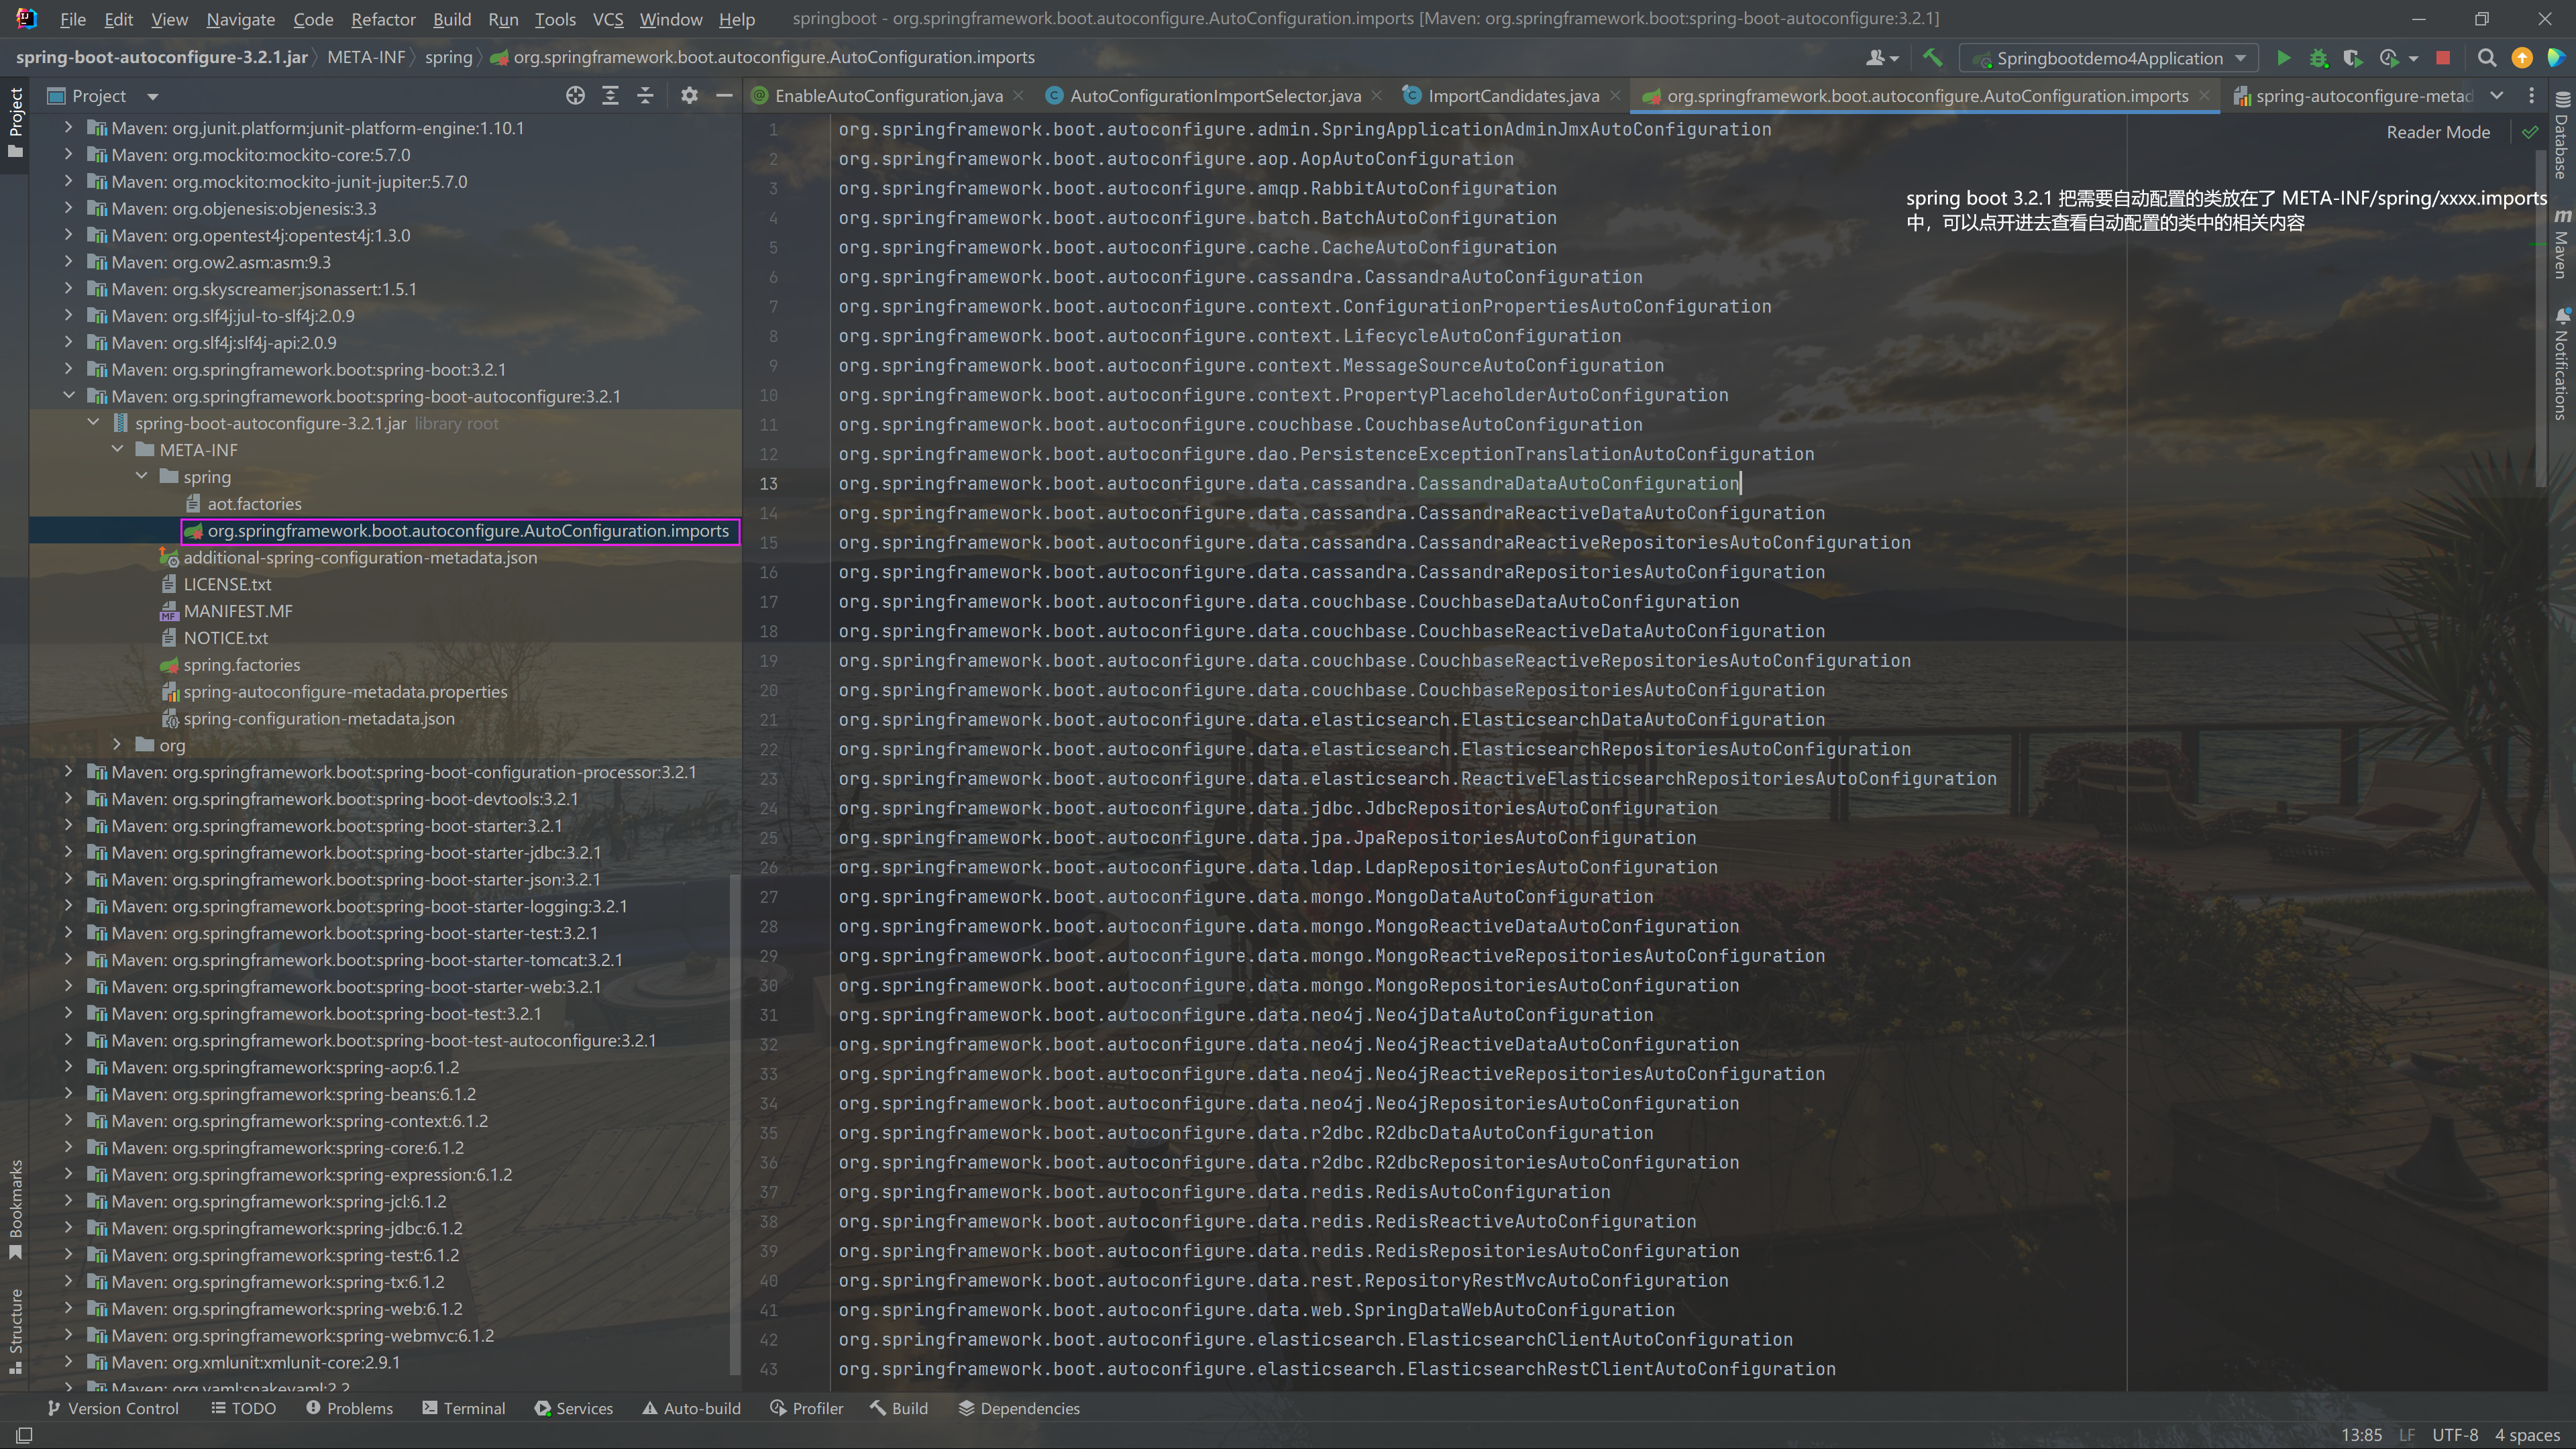Click META-INF breadcrumb in navigation bar

pyautogui.click(x=366, y=57)
